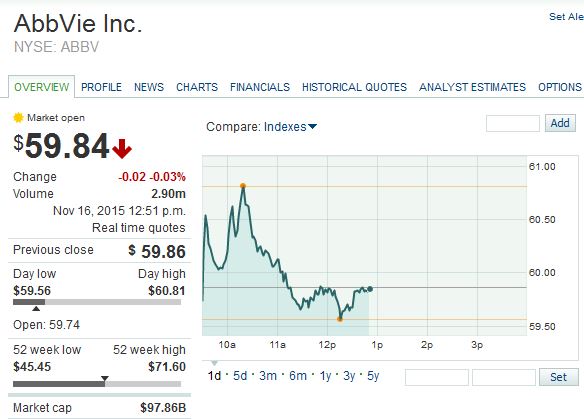The height and width of the screenshot is (419, 584).
Task: Click the 52 week range triangle marker
Action: (105, 378)
